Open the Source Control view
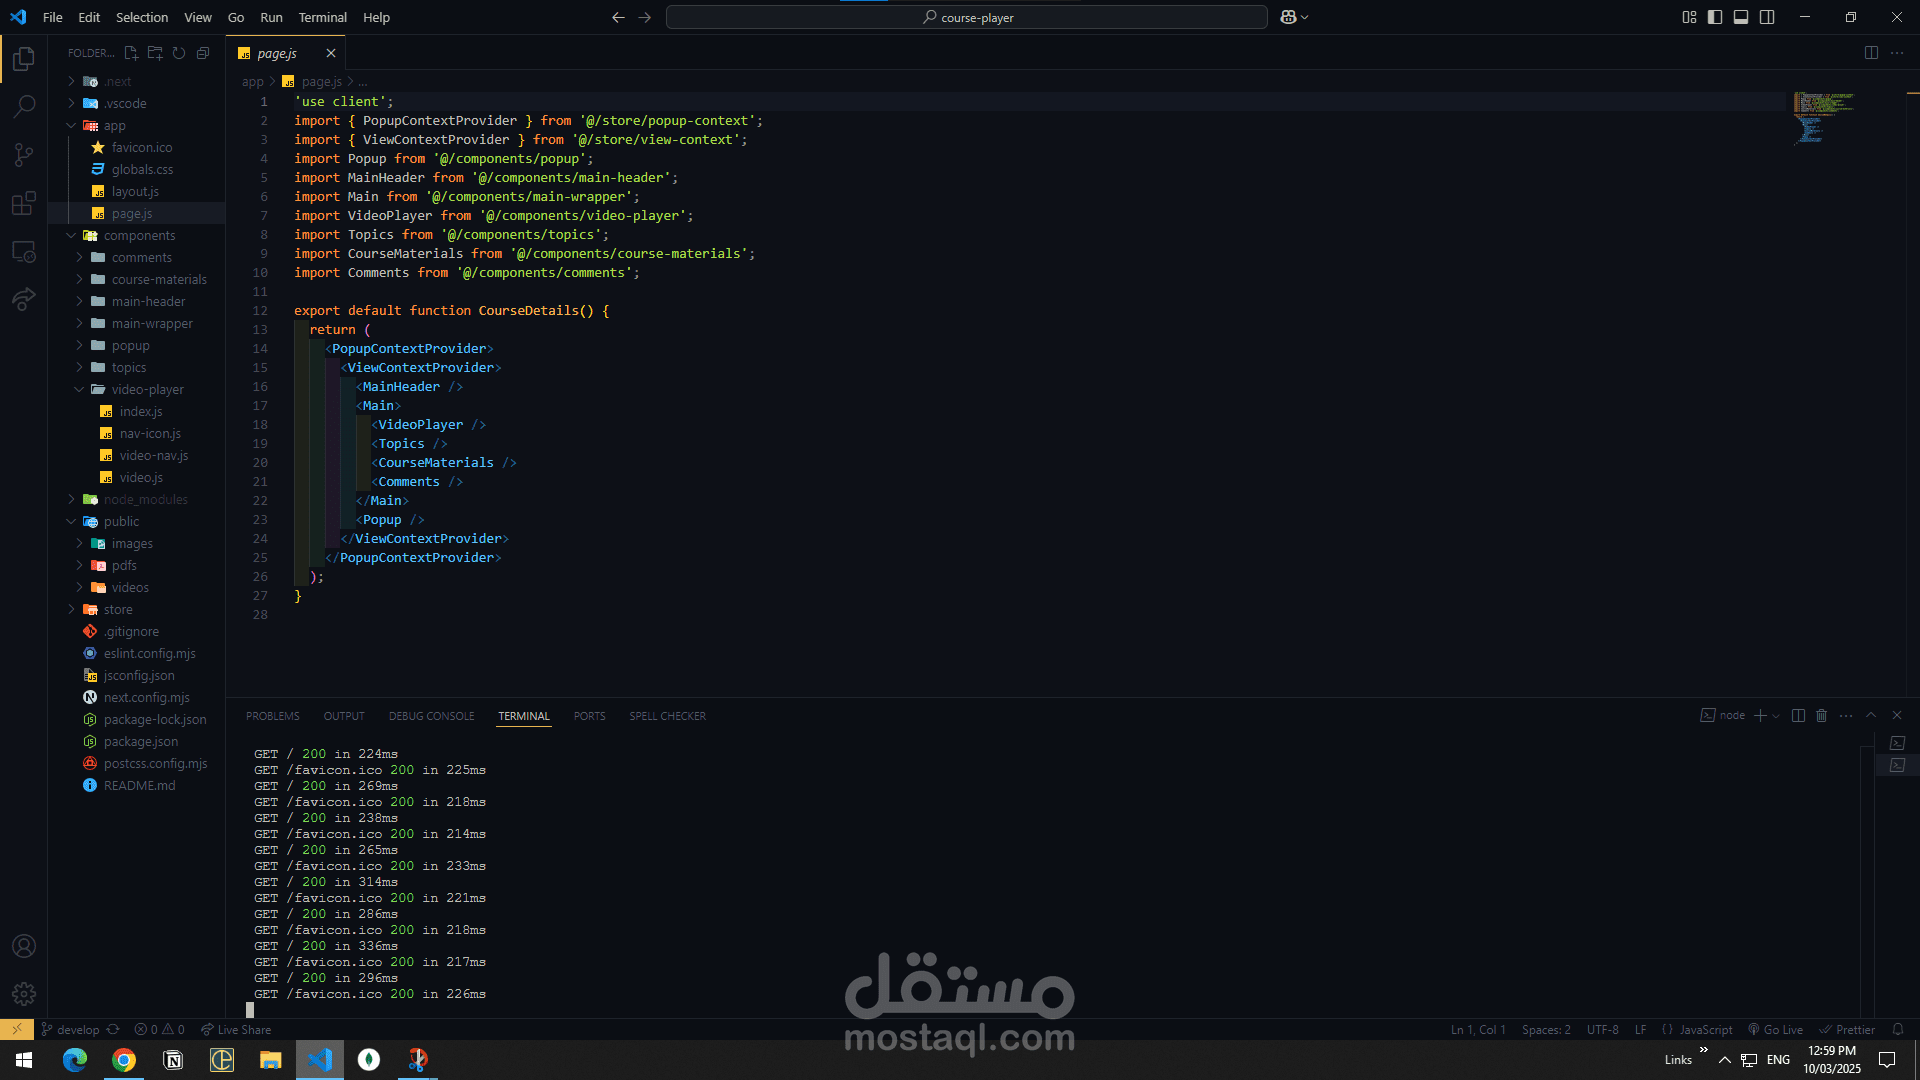1920x1080 pixels. click(24, 154)
